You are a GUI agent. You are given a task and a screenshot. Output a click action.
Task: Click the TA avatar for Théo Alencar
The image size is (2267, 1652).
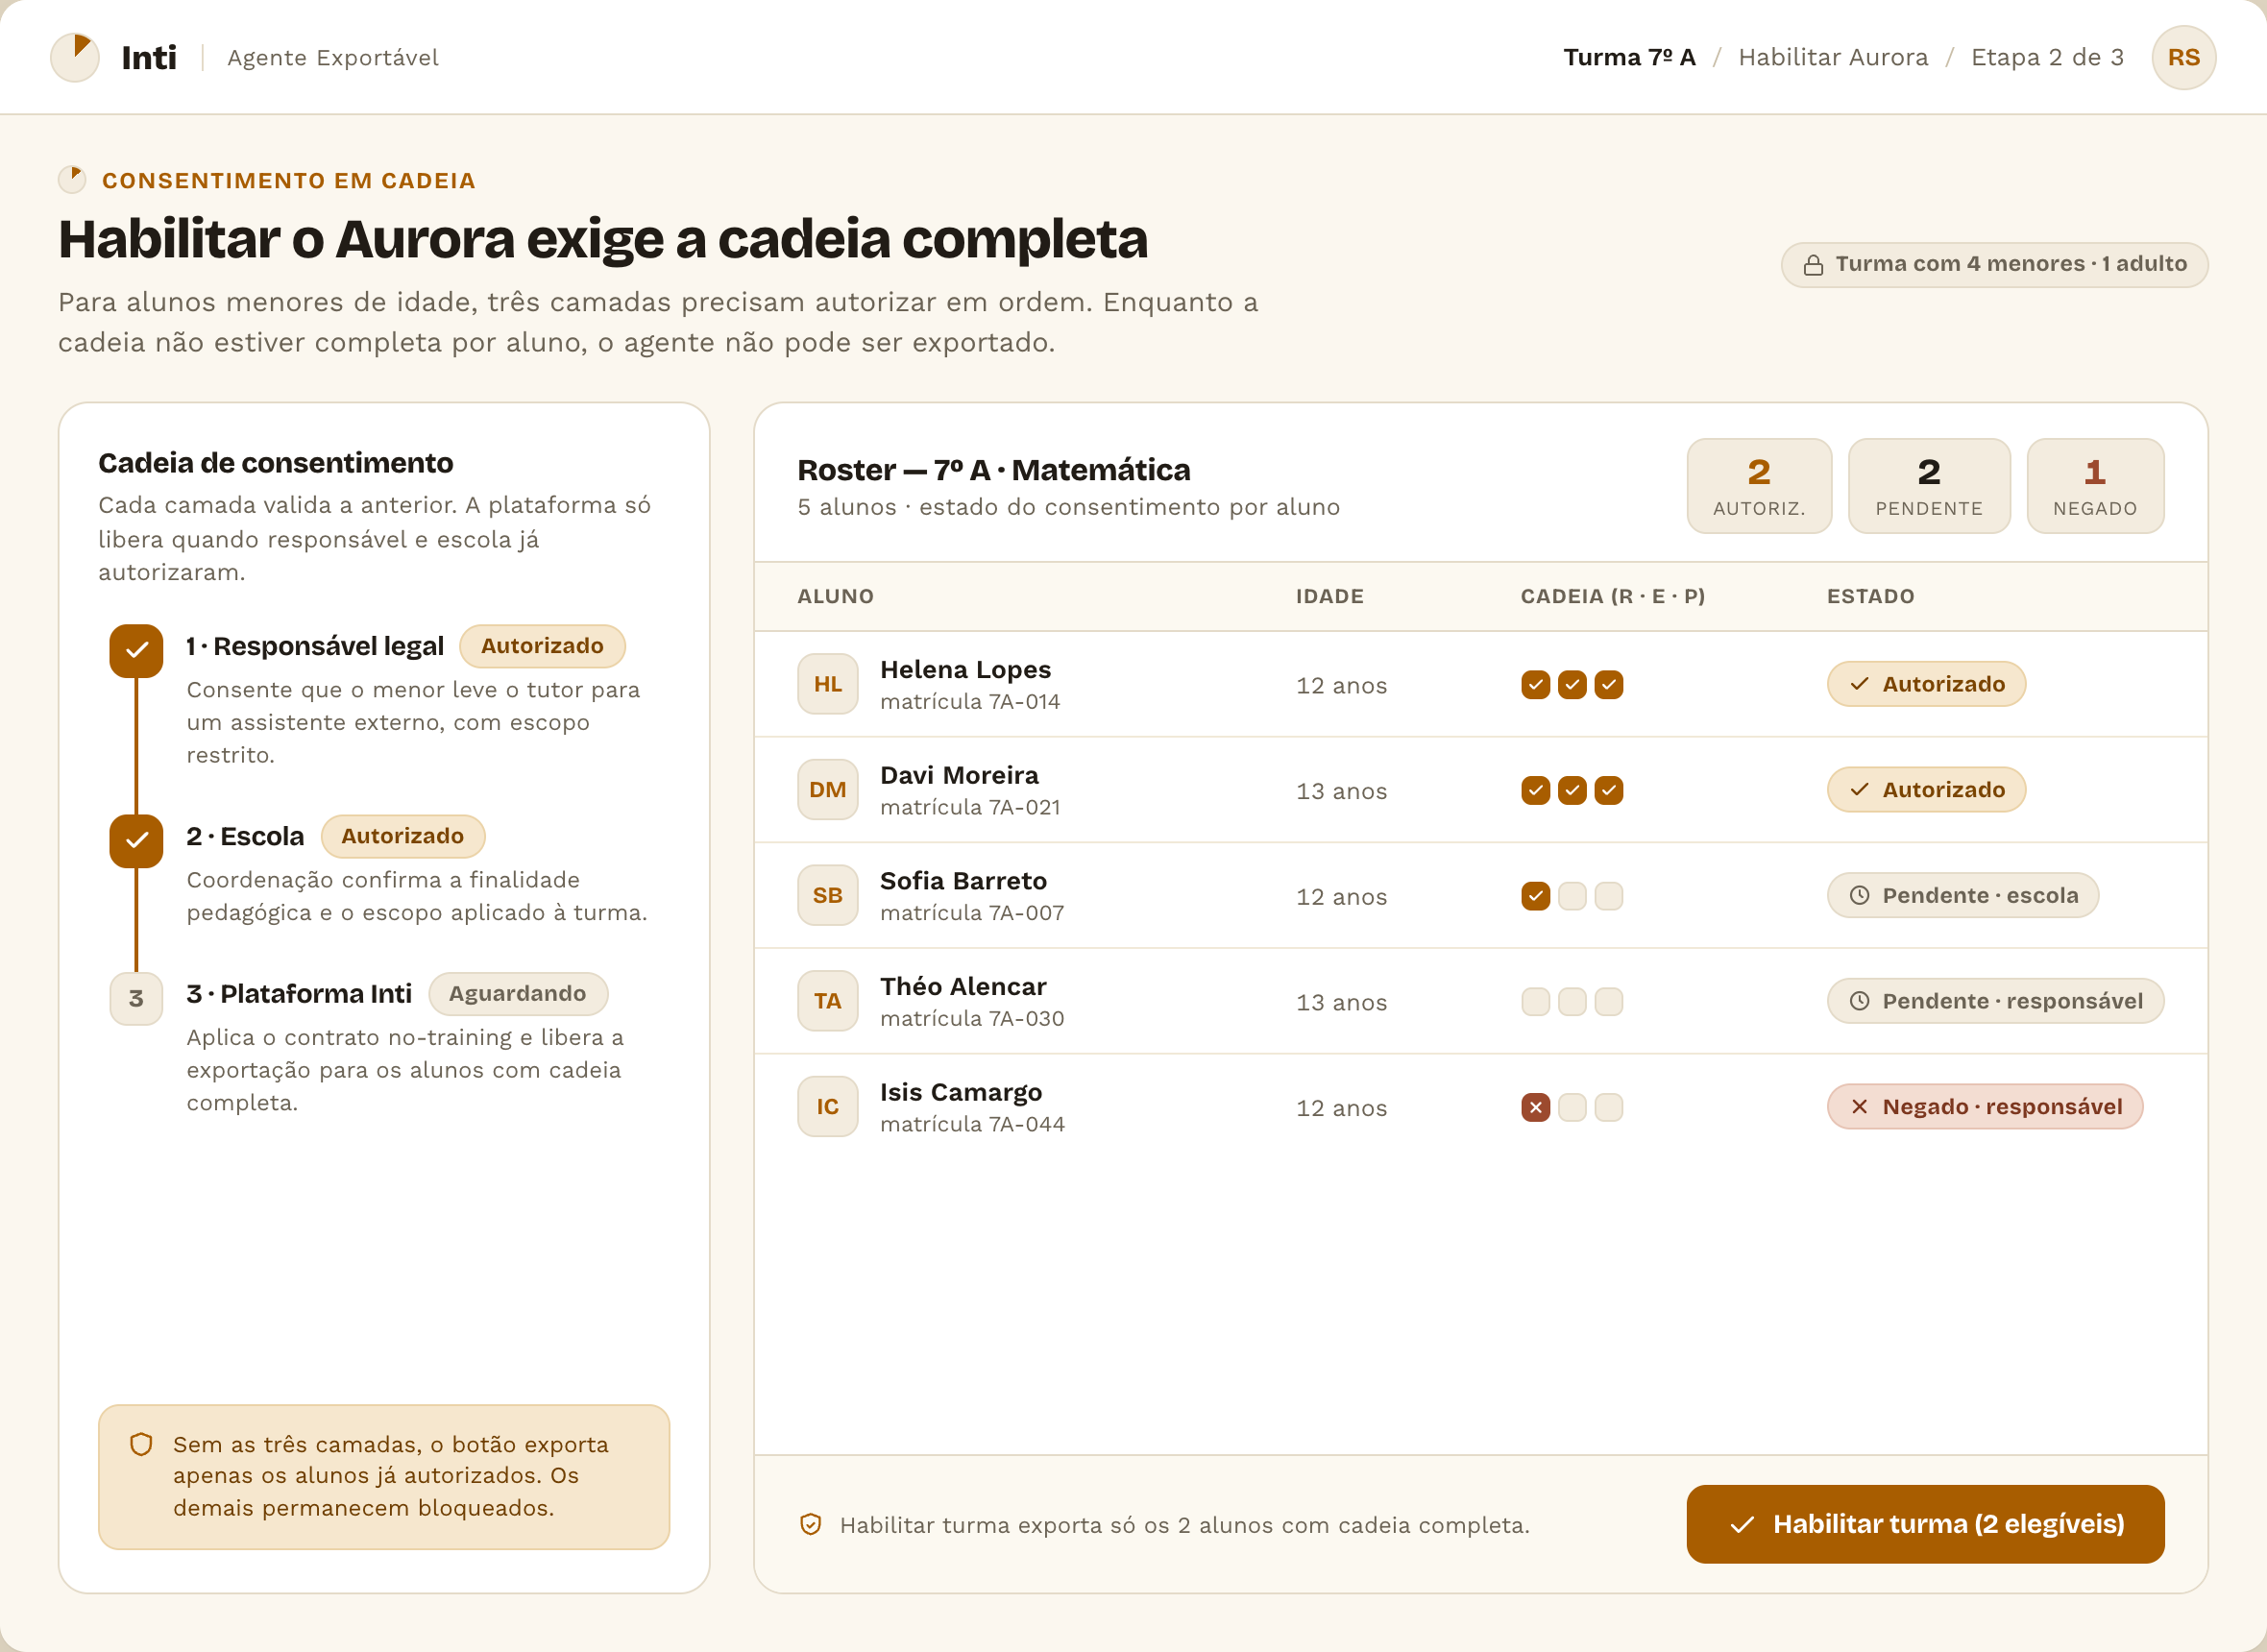828,1001
